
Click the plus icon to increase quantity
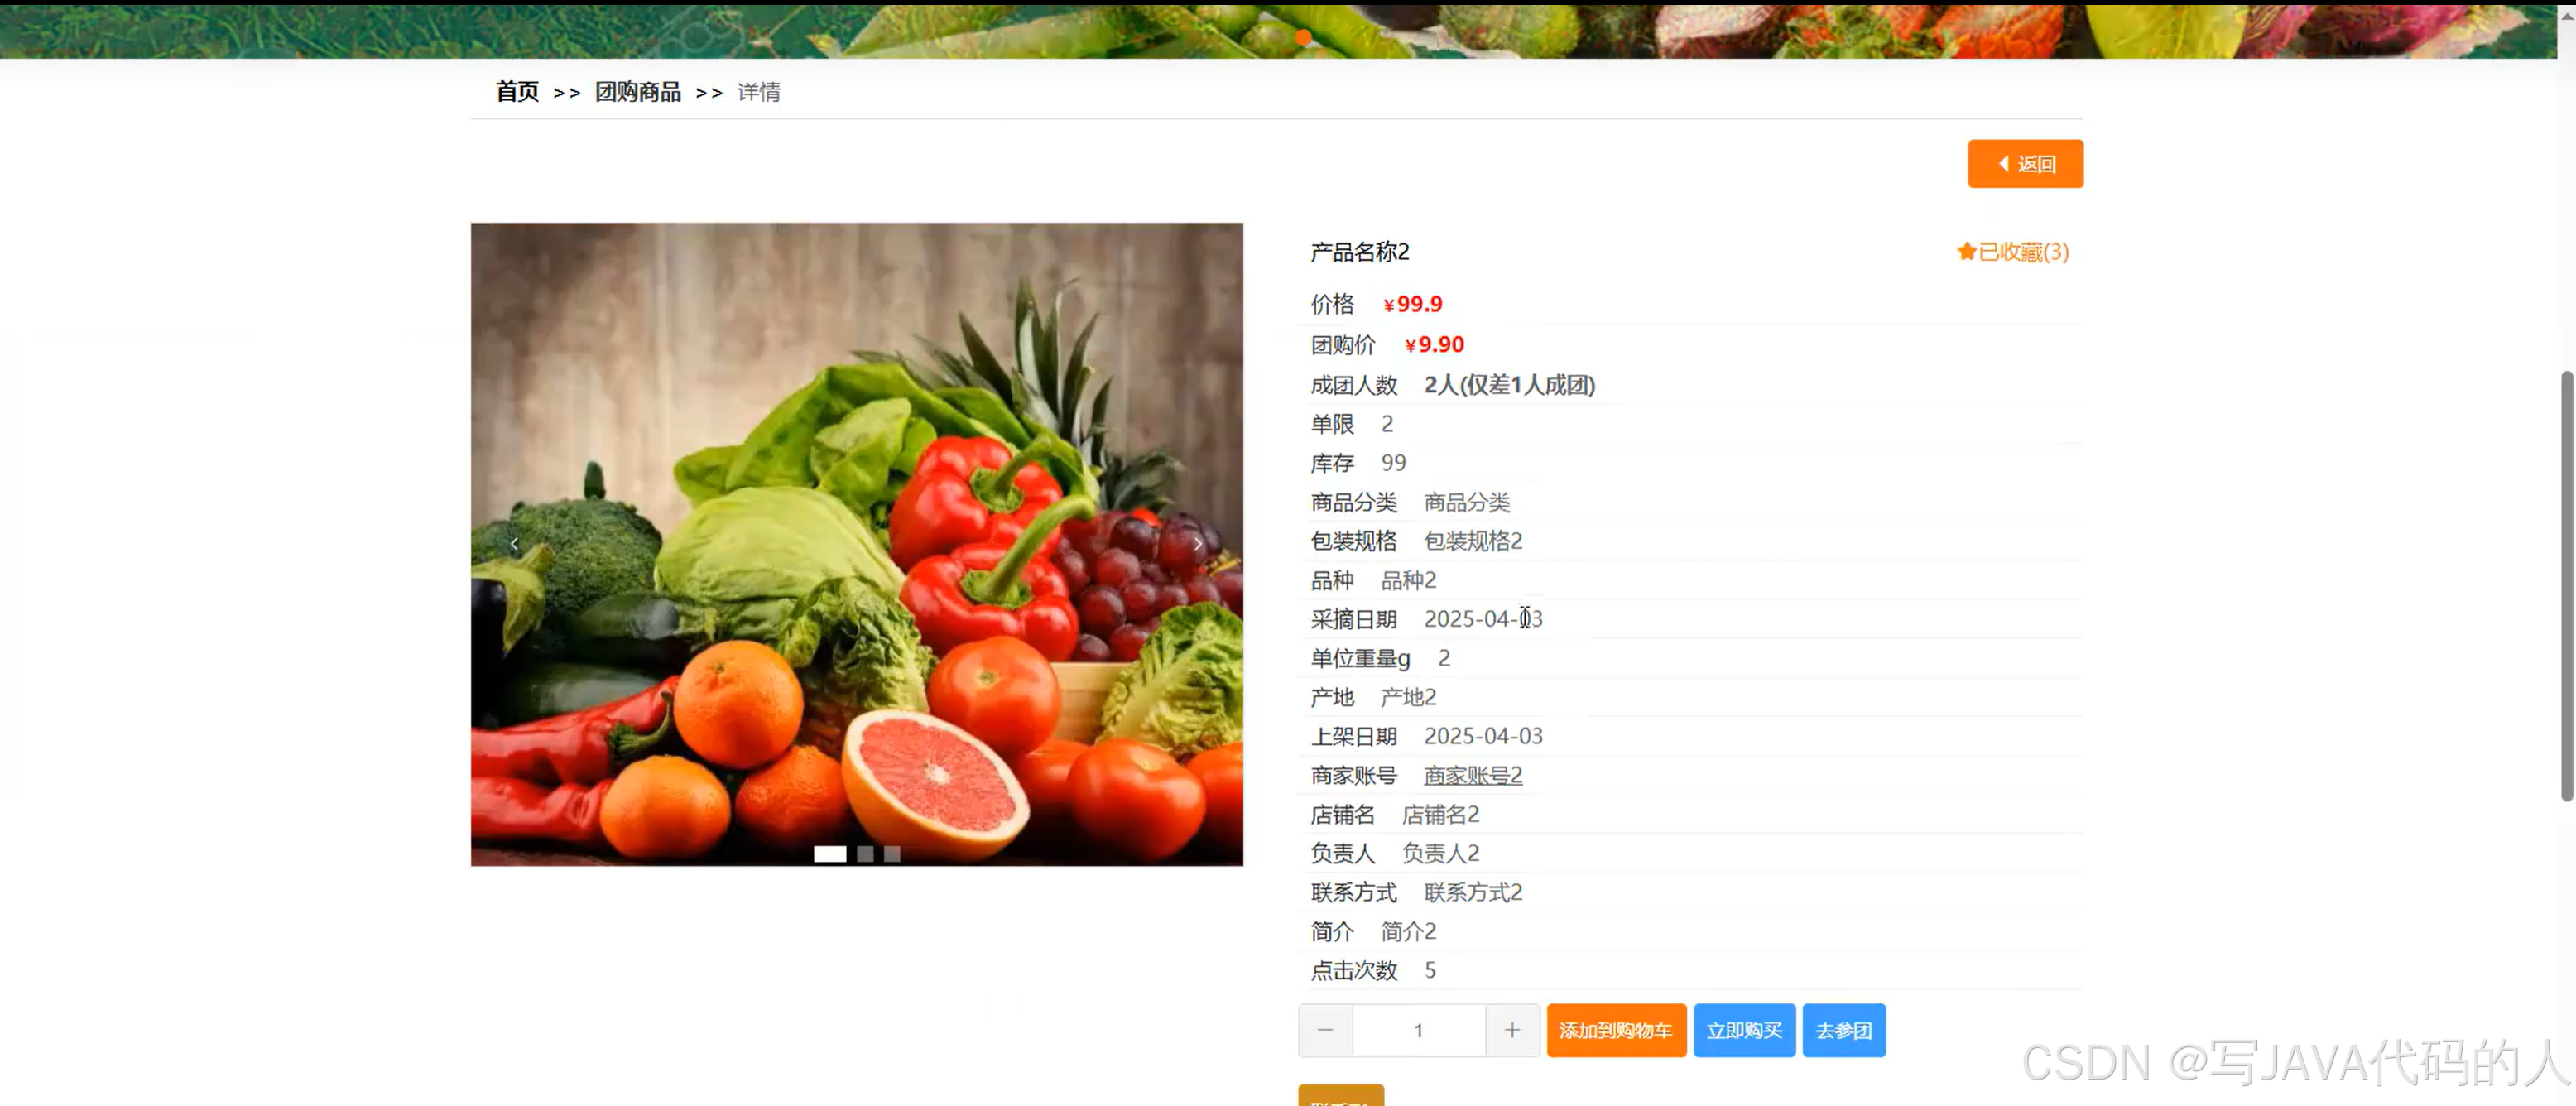coord(1512,1030)
